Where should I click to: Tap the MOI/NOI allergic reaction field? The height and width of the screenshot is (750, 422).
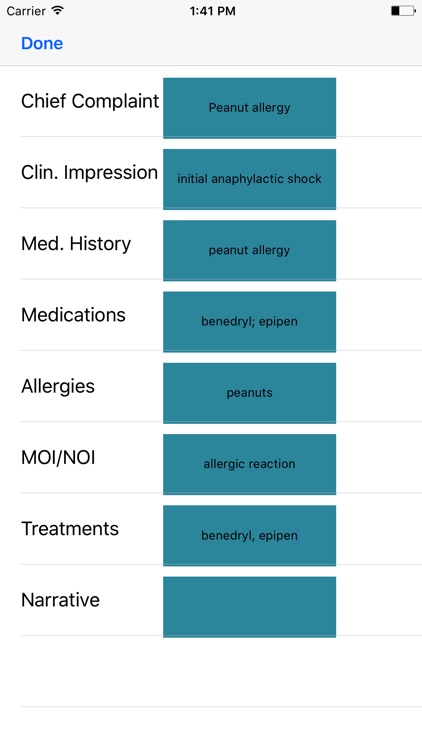tap(249, 464)
